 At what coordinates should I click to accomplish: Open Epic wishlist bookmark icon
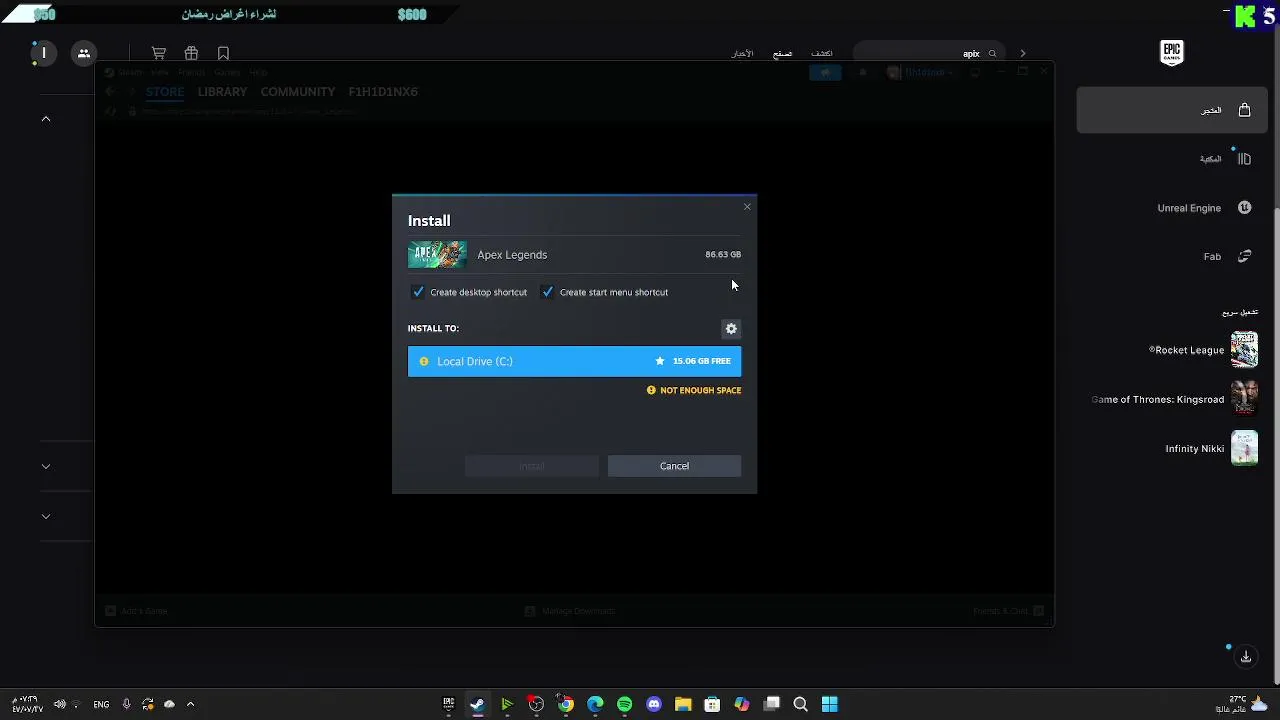[x=223, y=54]
